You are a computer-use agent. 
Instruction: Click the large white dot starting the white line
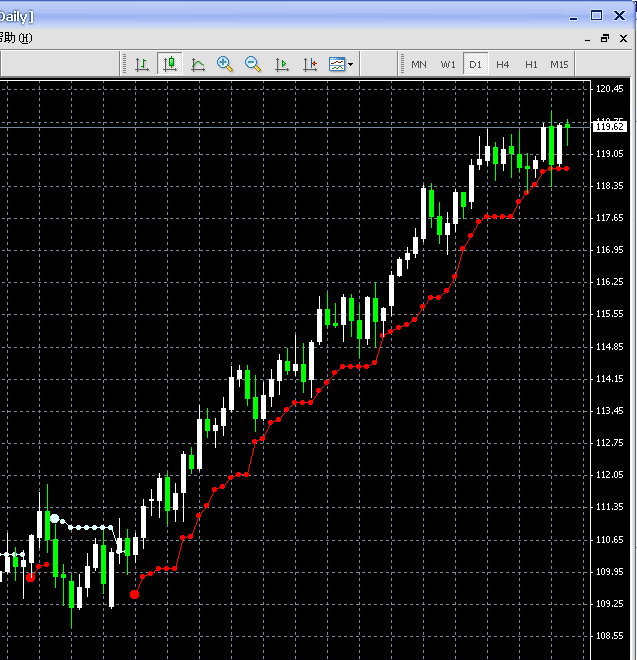(x=54, y=518)
